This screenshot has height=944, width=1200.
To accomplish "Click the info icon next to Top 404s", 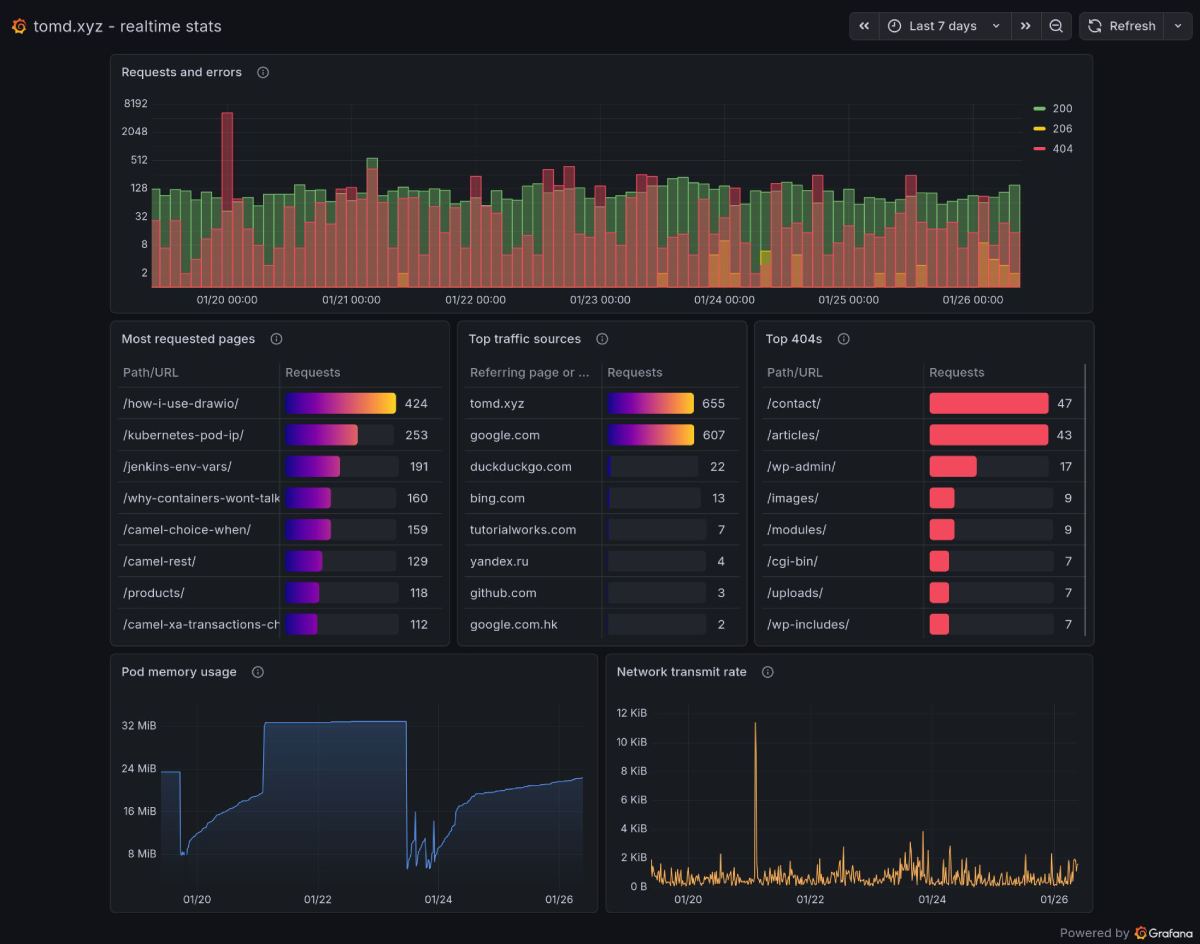I will coord(843,339).
